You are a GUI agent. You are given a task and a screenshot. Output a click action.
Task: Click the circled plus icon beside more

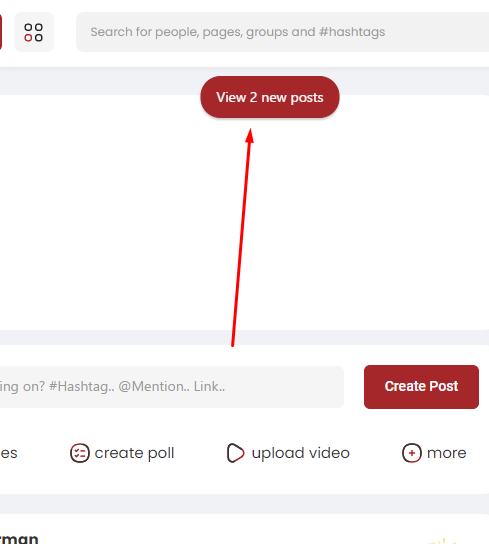tap(412, 453)
